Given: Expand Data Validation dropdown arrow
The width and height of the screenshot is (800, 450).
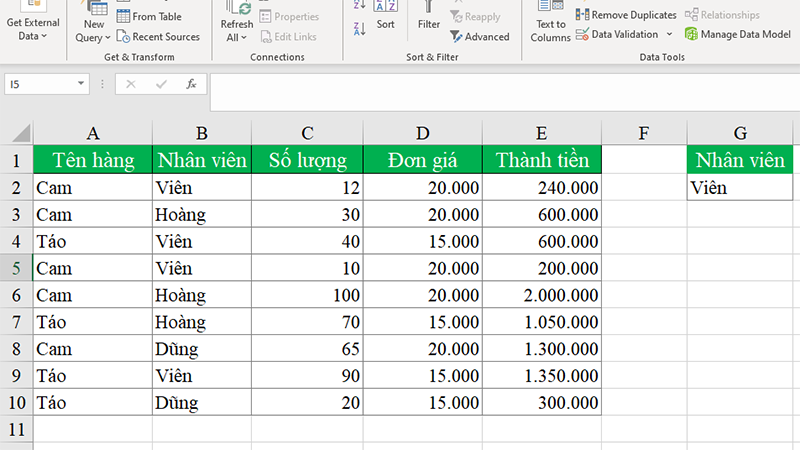Looking at the screenshot, I should coord(669,34).
